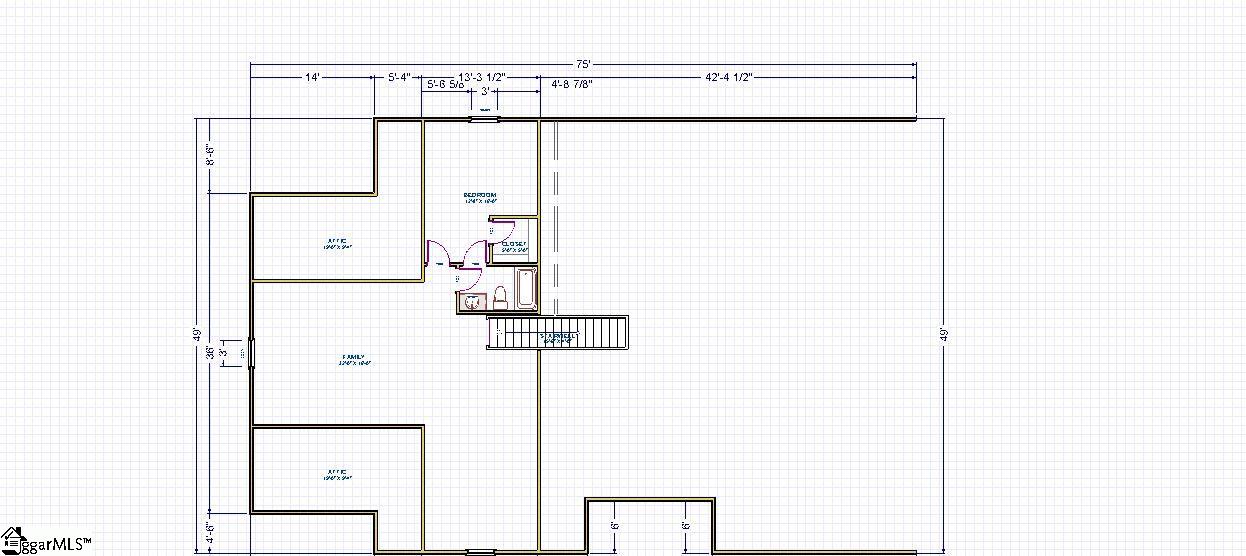Click the BEDROOM room label
1246x556 pixels.
click(480, 196)
